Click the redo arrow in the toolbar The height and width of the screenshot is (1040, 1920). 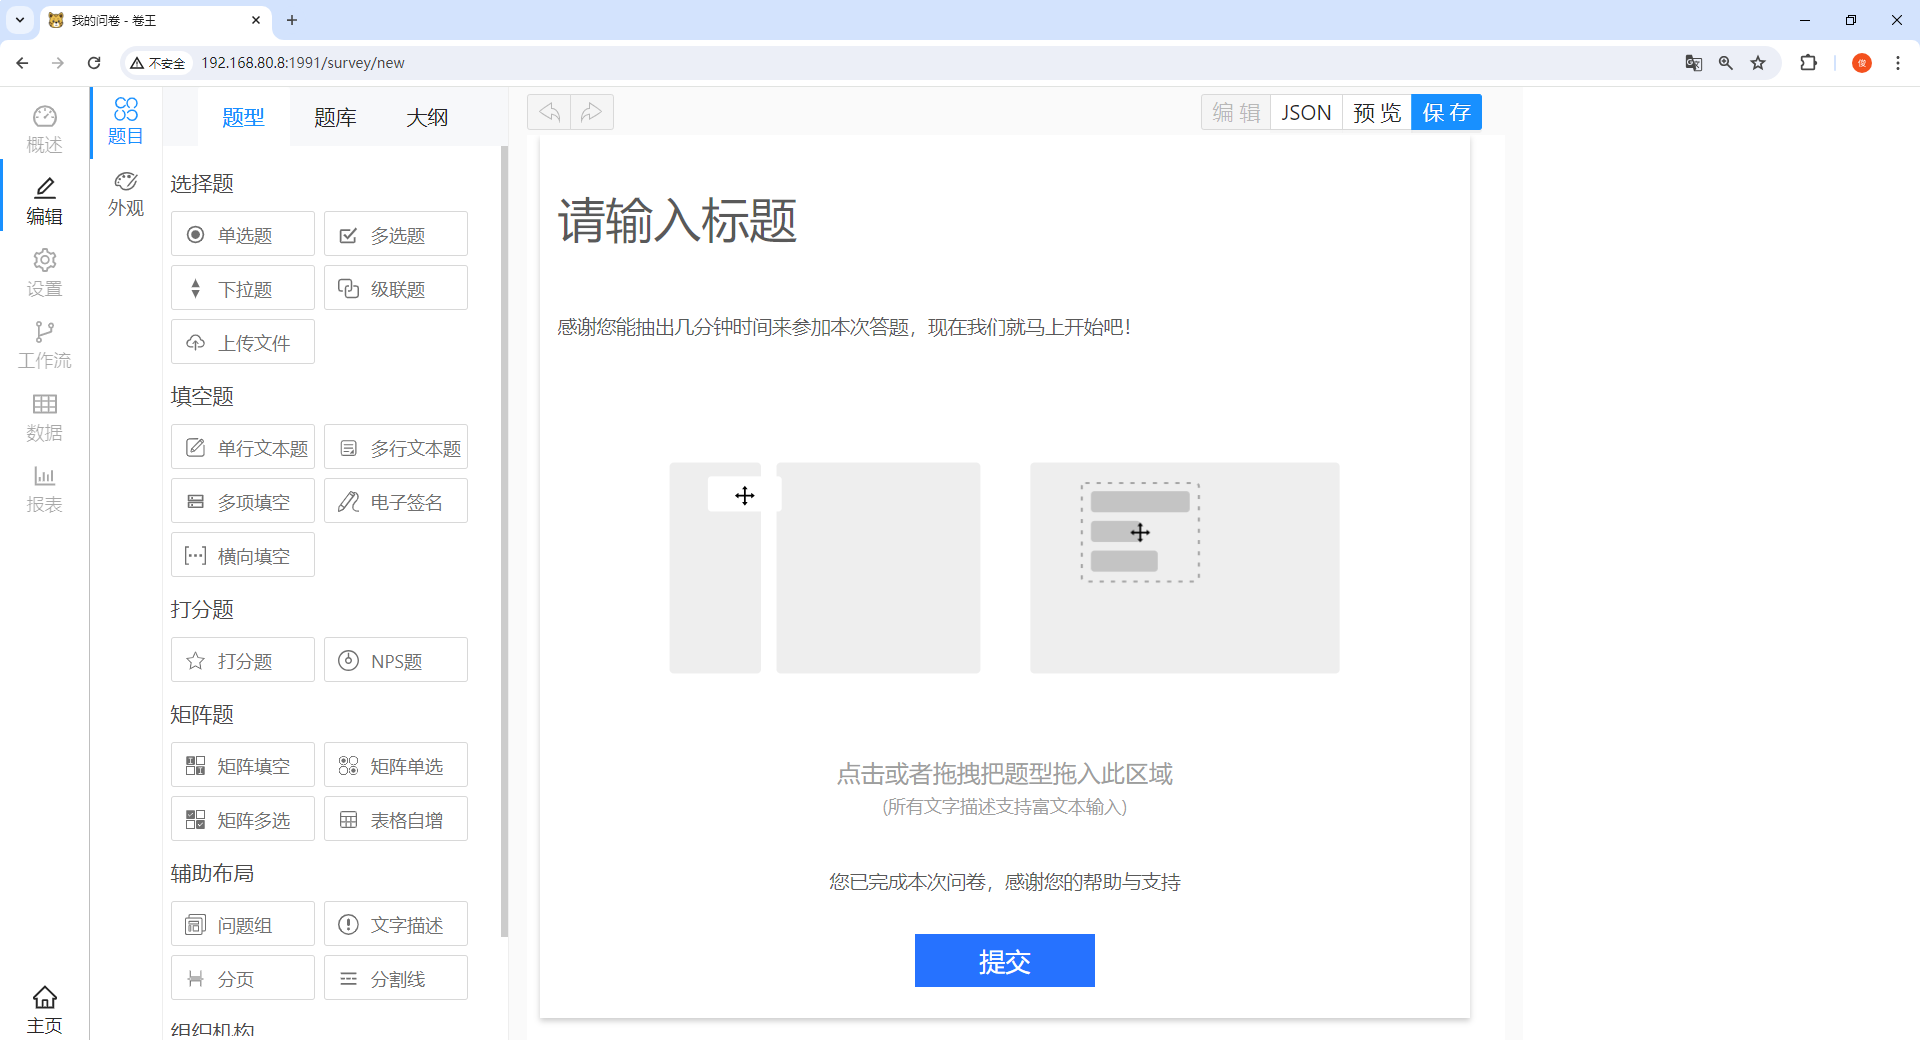click(592, 112)
